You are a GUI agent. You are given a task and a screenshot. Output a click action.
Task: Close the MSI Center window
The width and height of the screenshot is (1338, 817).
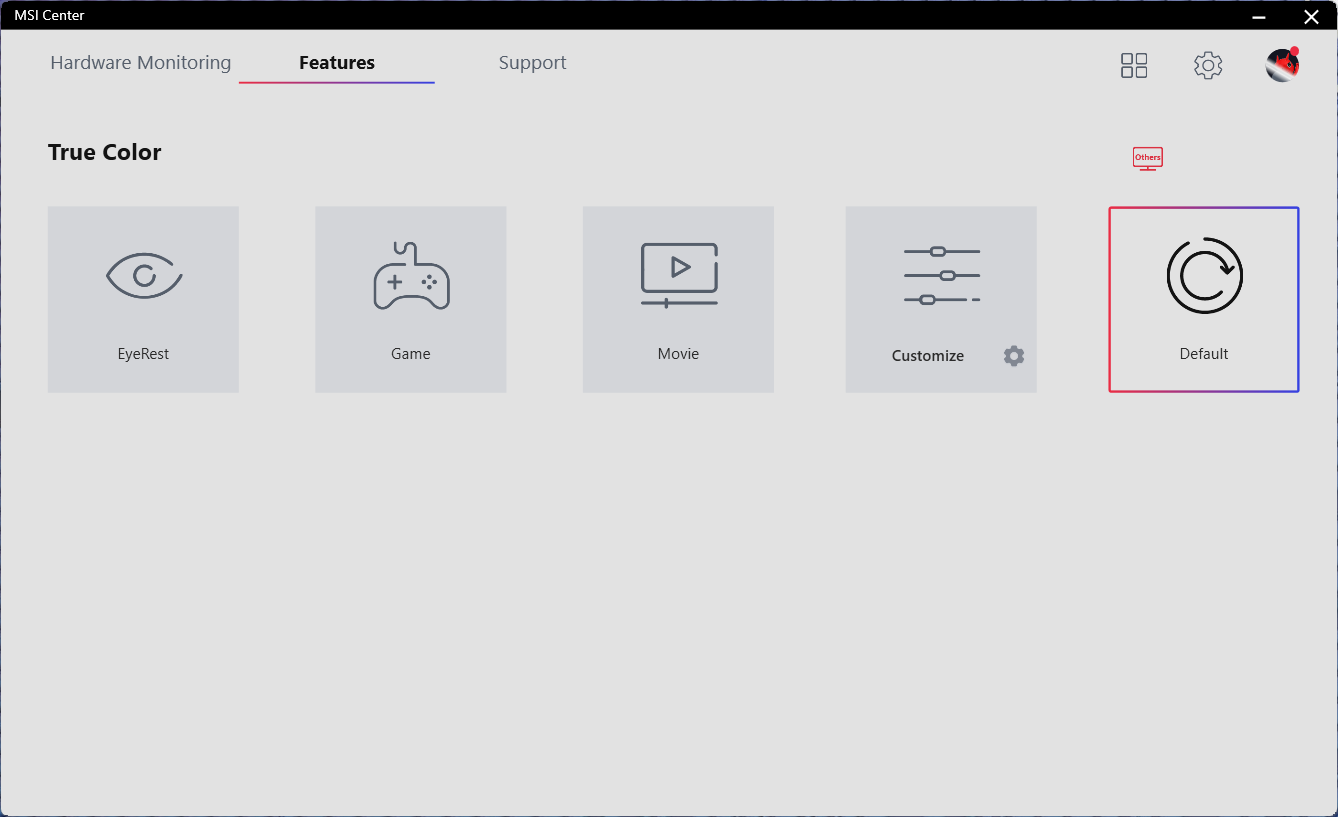[1311, 16]
